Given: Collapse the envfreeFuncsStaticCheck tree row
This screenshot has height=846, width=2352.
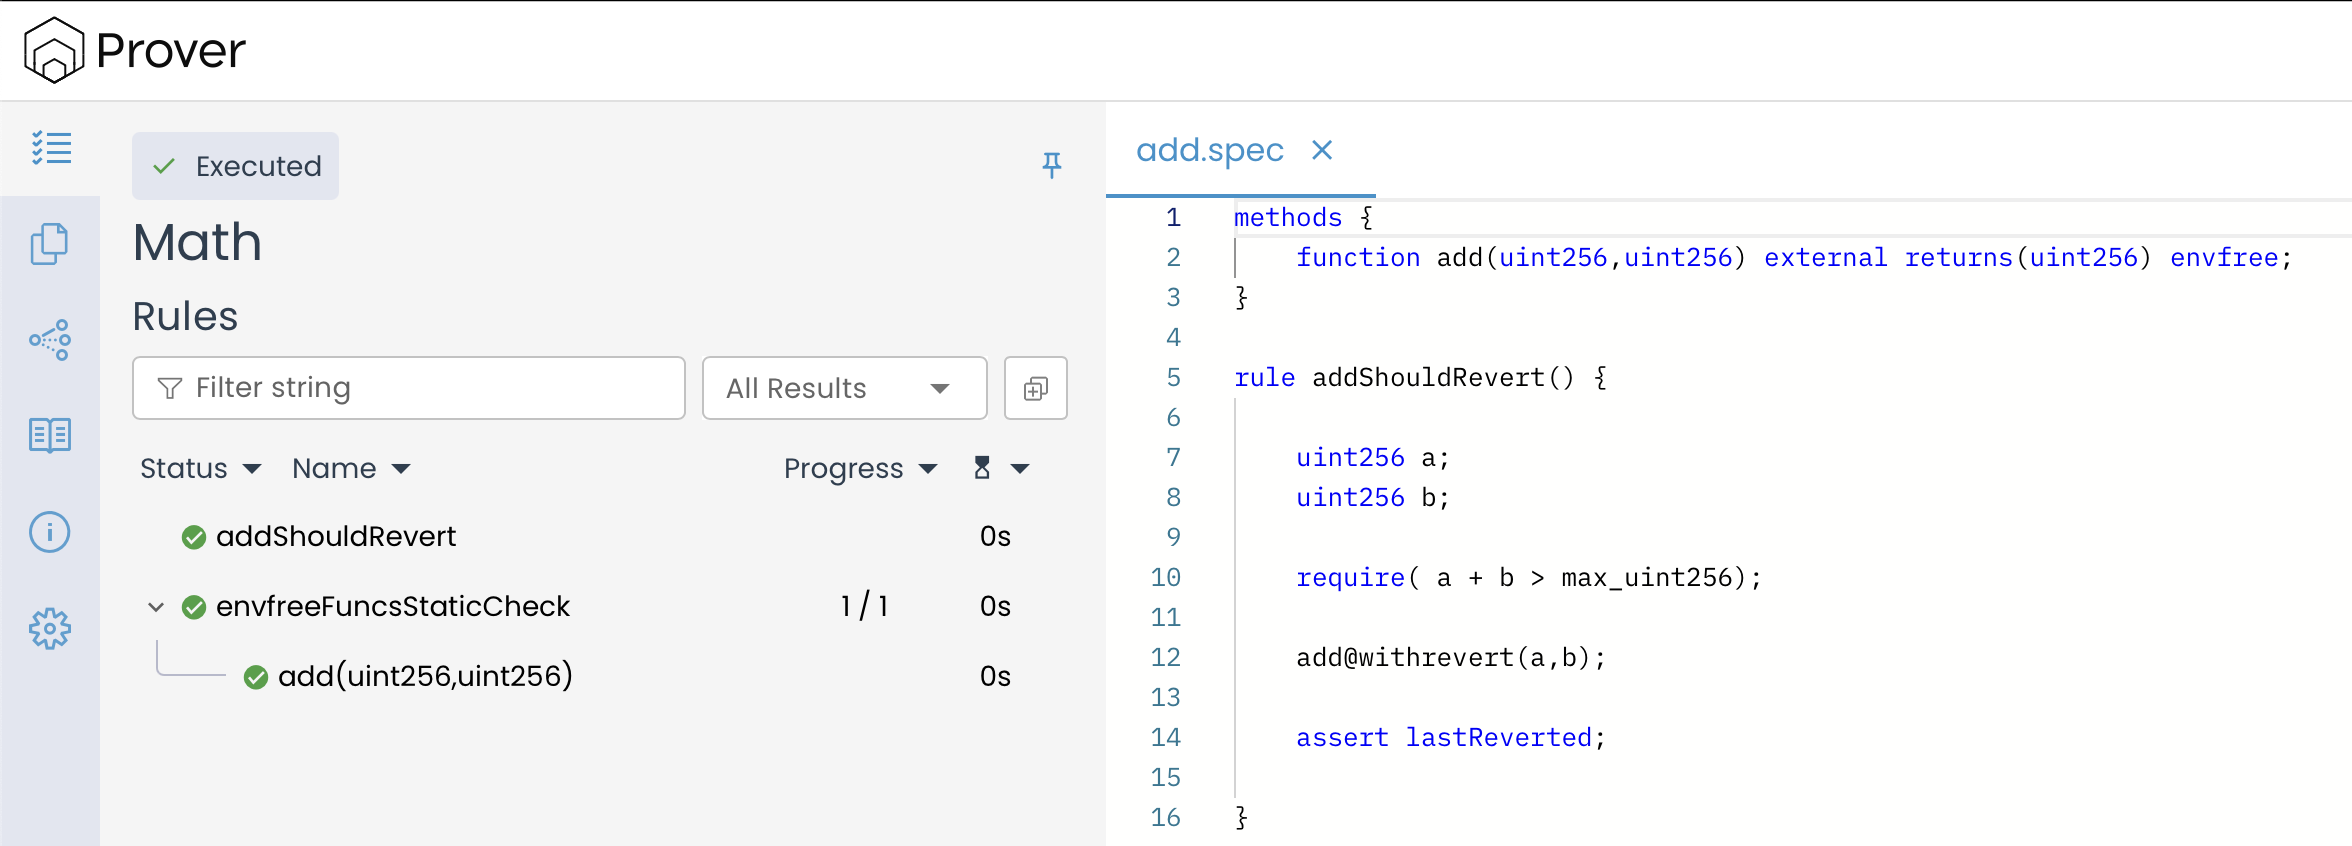Looking at the screenshot, I should [x=156, y=607].
